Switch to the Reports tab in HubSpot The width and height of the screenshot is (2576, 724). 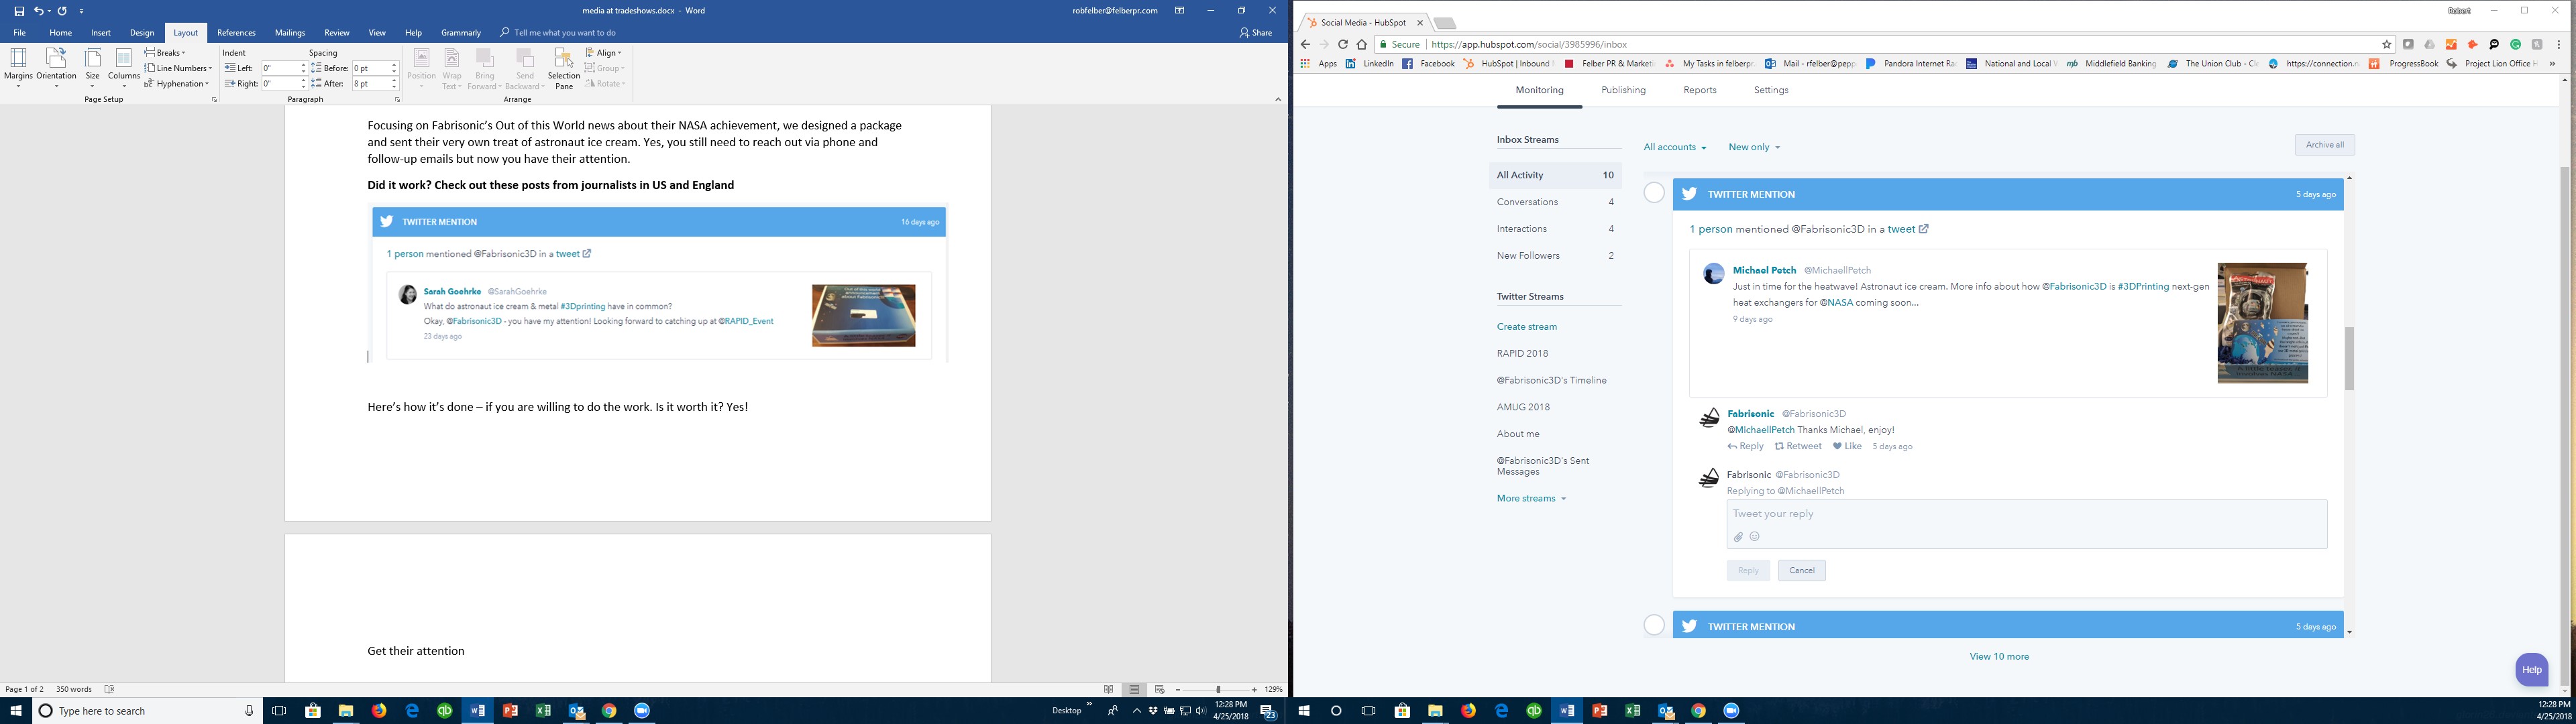1699,90
